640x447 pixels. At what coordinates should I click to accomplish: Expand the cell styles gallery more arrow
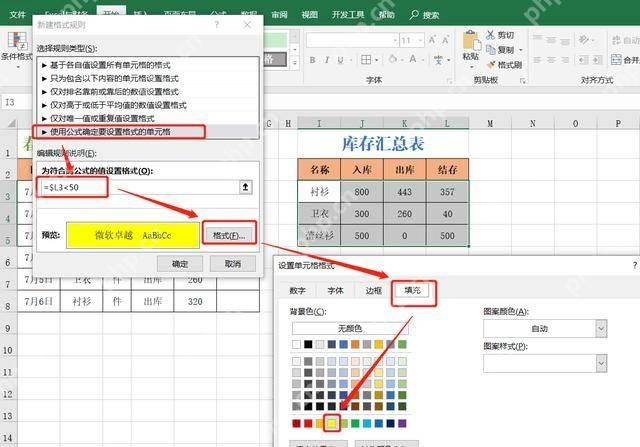point(295,63)
